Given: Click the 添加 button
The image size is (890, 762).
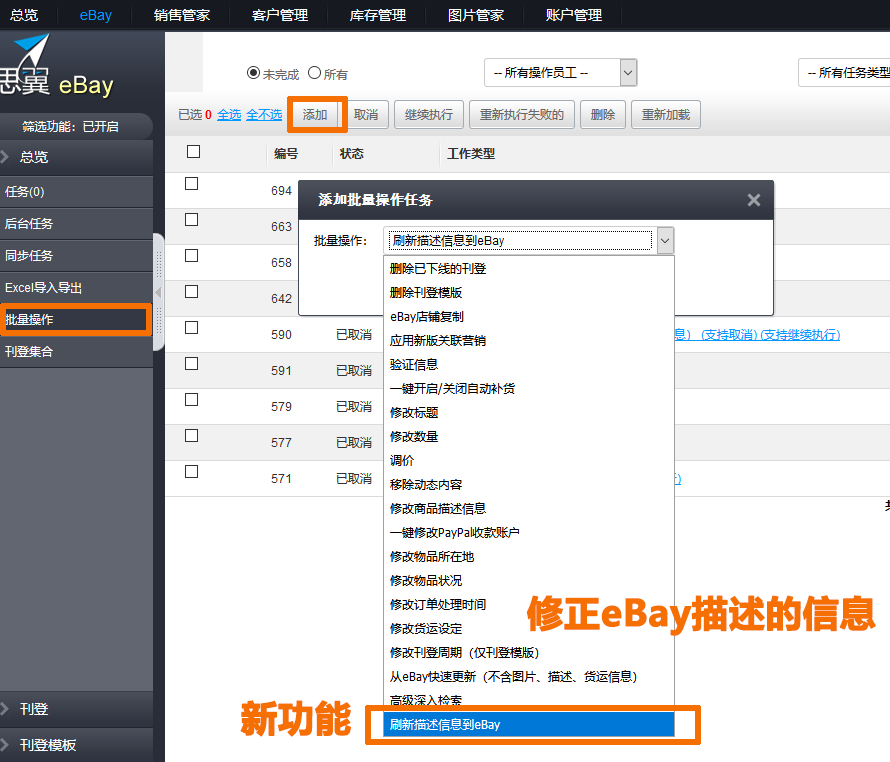Looking at the screenshot, I should (x=315, y=115).
